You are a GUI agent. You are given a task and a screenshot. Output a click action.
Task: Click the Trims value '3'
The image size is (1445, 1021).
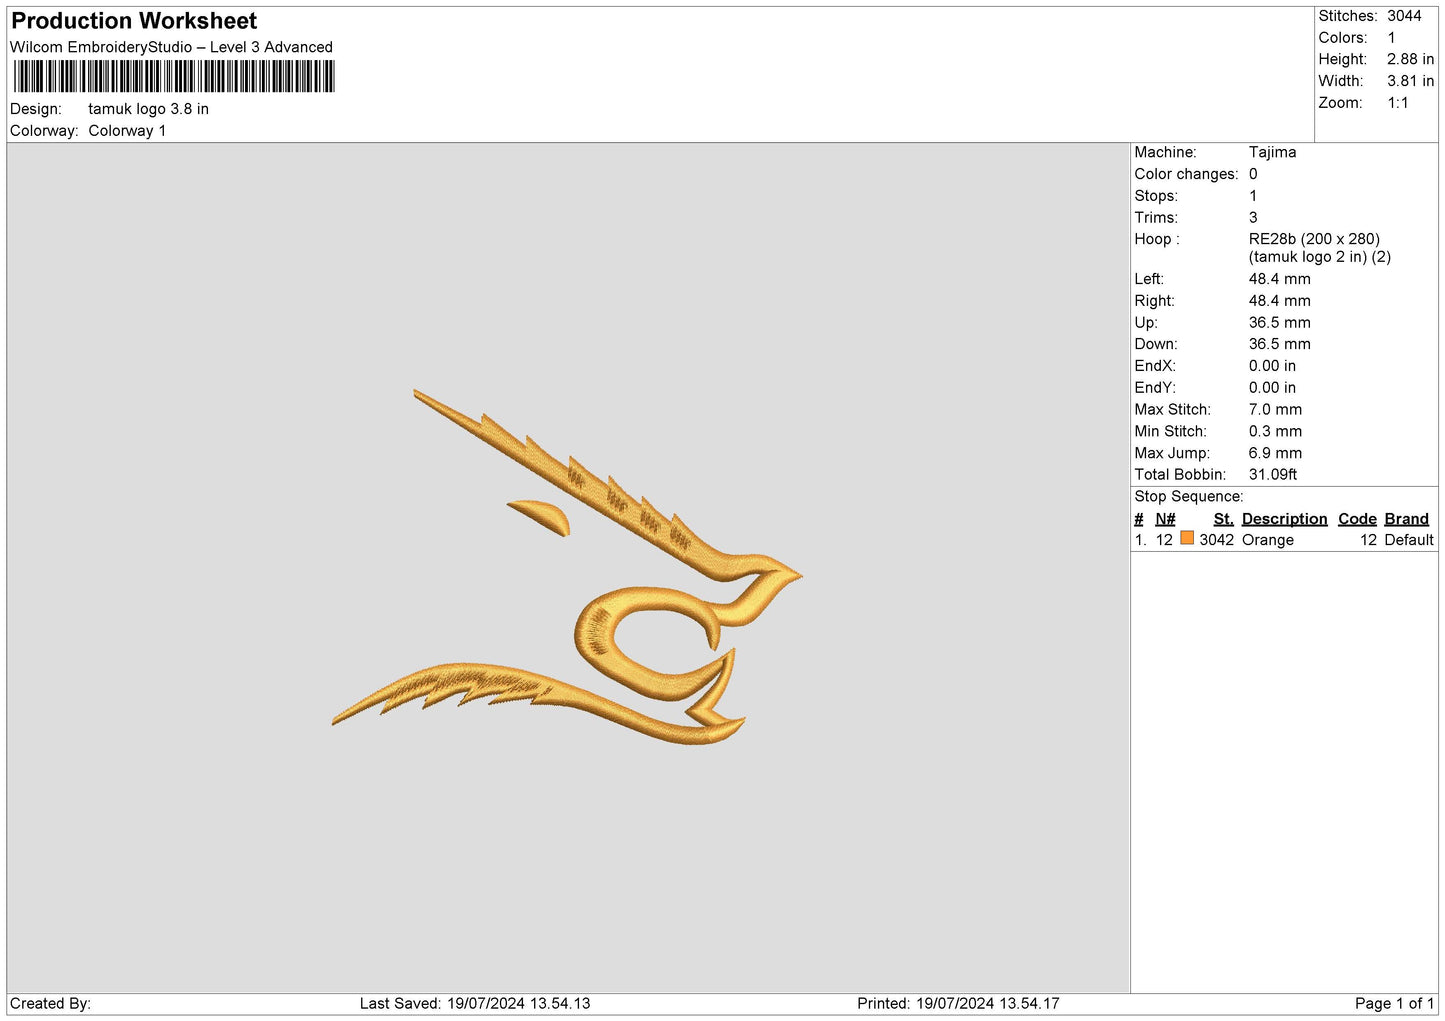(1253, 218)
